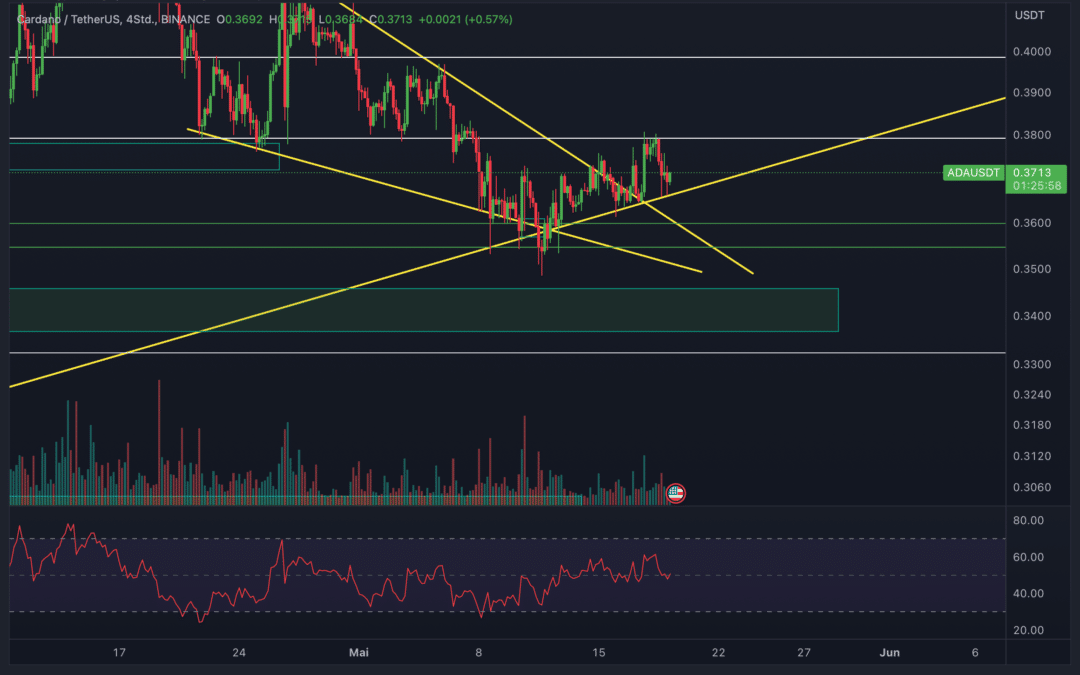Viewport: 1080px width, 675px height.
Task: Select the 0.3400 price axis label
Action: pyautogui.click(x=1032, y=316)
